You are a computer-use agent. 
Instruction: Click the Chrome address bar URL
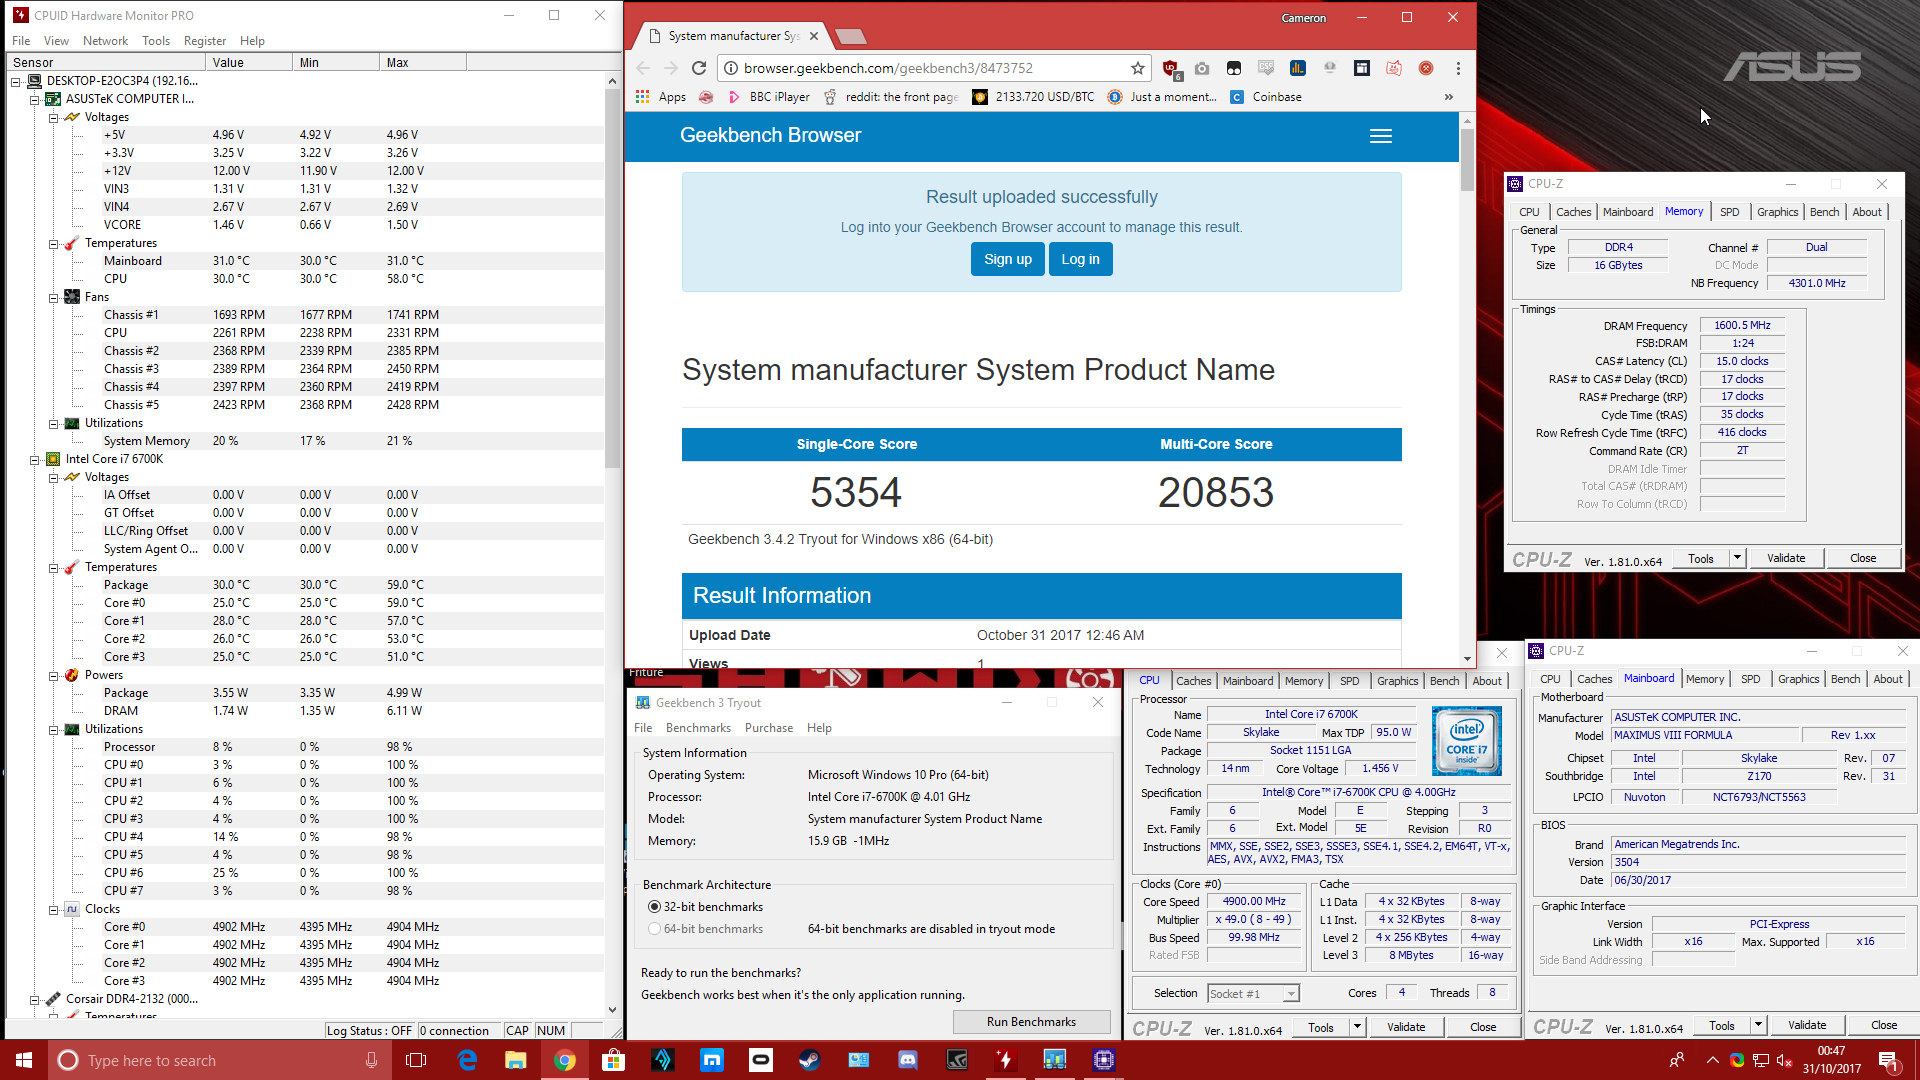[888, 68]
